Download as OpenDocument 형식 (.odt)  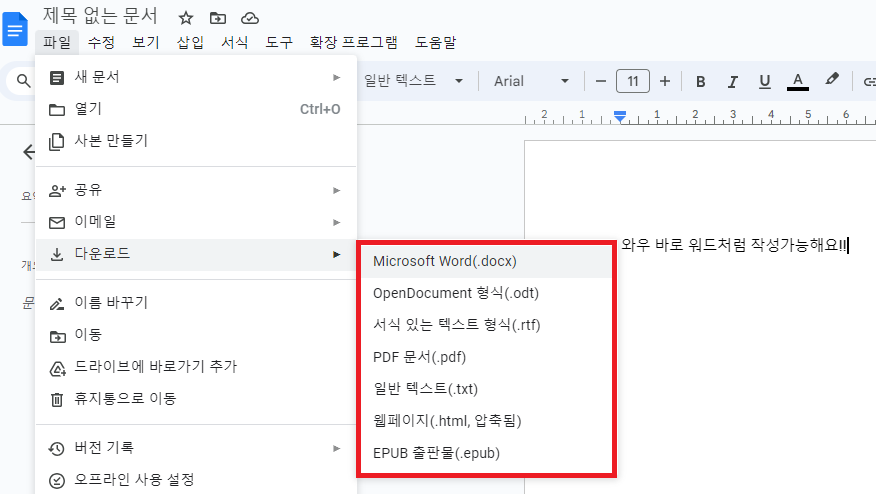pos(486,293)
